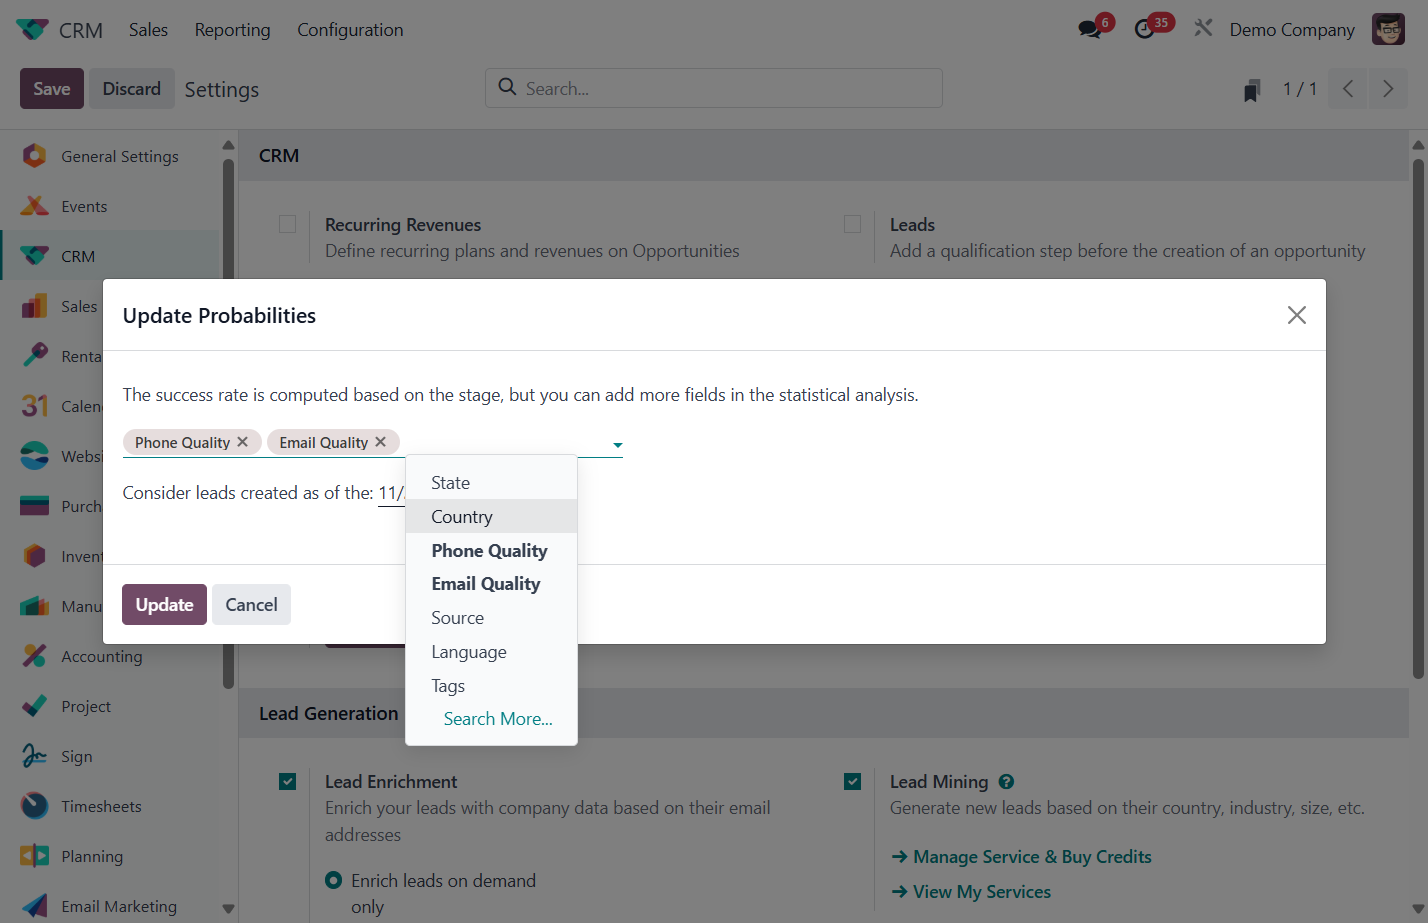Screen dimensions: 1428x923
Task: Open Events settings in sidebar
Action: [110, 206]
